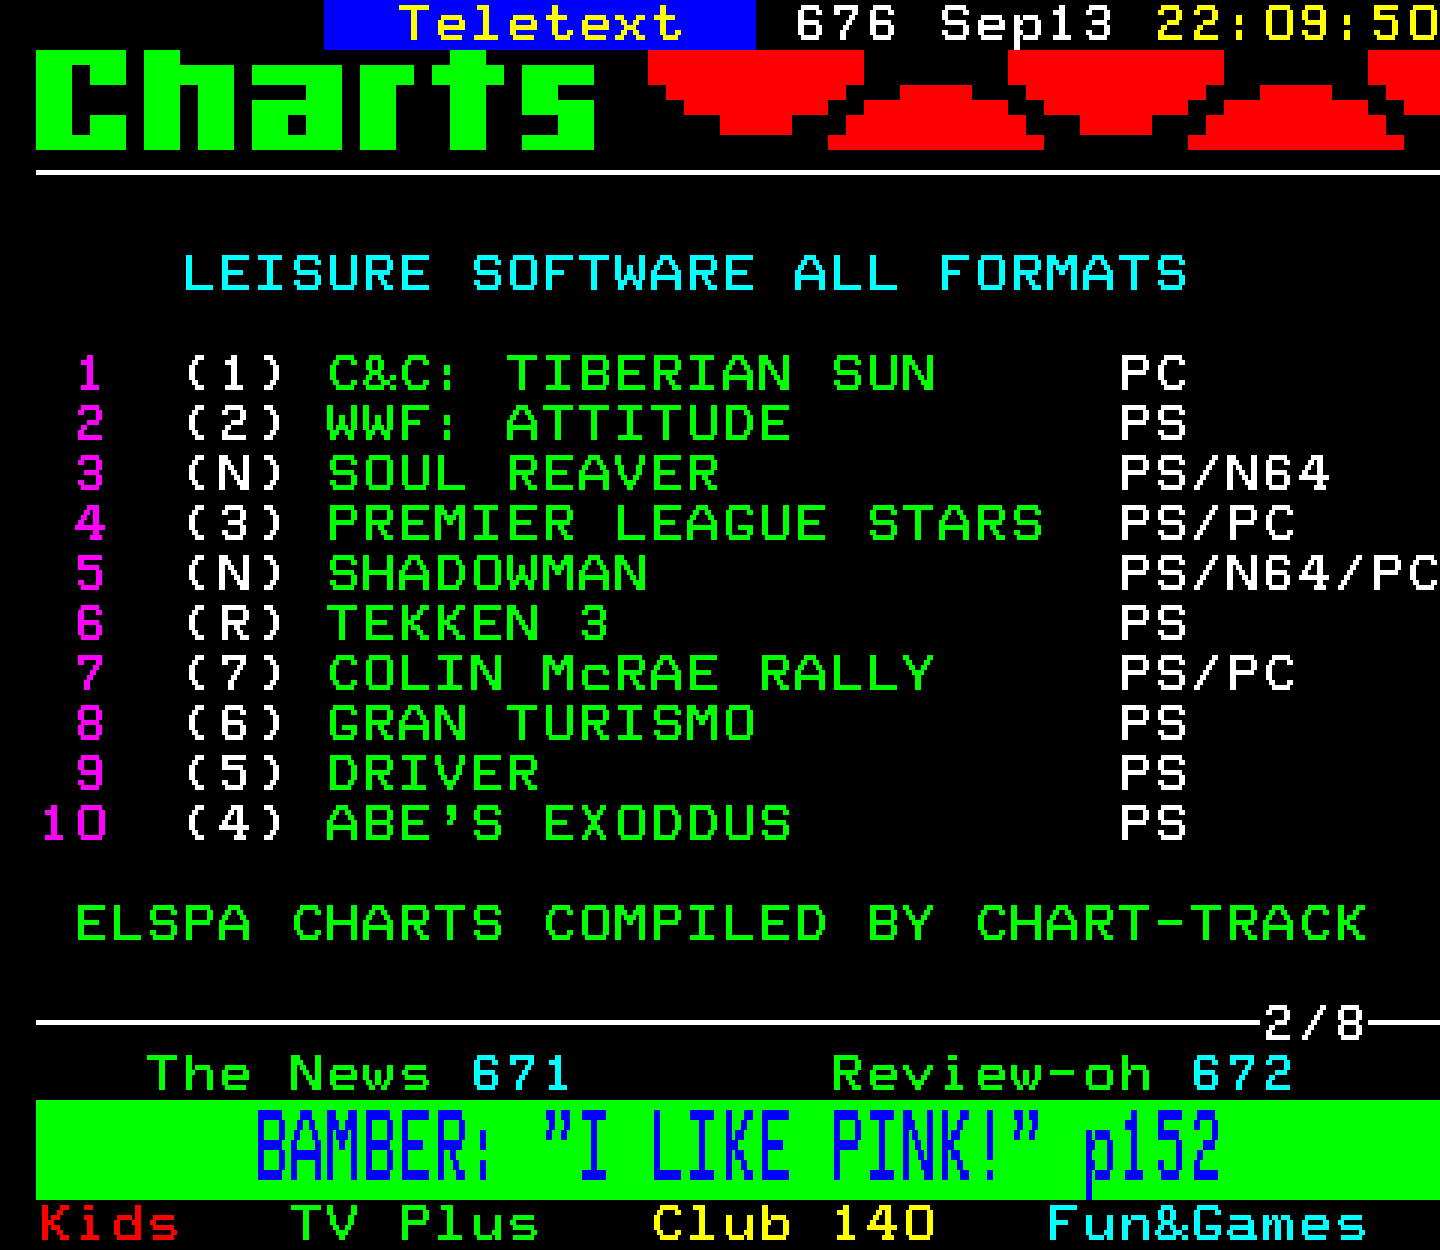Select page number 676 in the header
The height and width of the screenshot is (1250, 1440).
(845, 24)
